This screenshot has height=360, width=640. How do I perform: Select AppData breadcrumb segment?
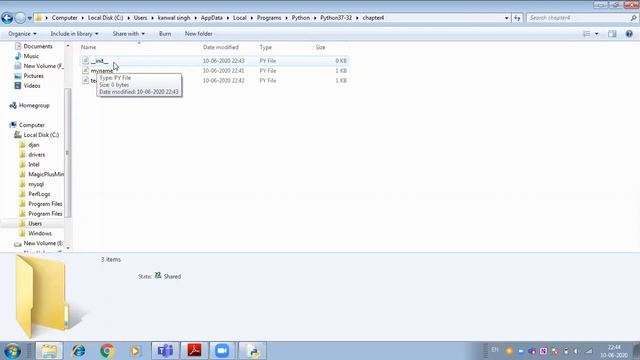coord(211,18)
